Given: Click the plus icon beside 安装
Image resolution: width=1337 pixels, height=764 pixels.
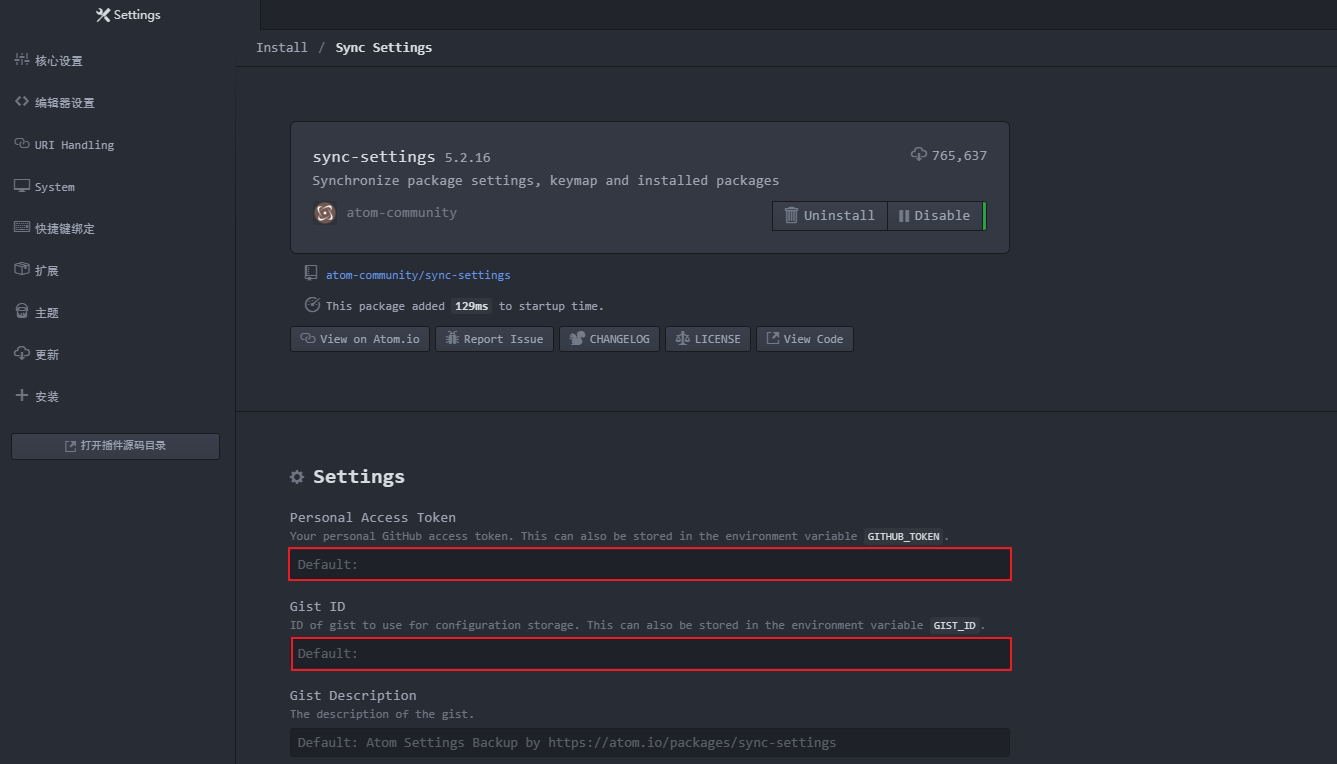Looking at the screenshot, I should (22, 396).
